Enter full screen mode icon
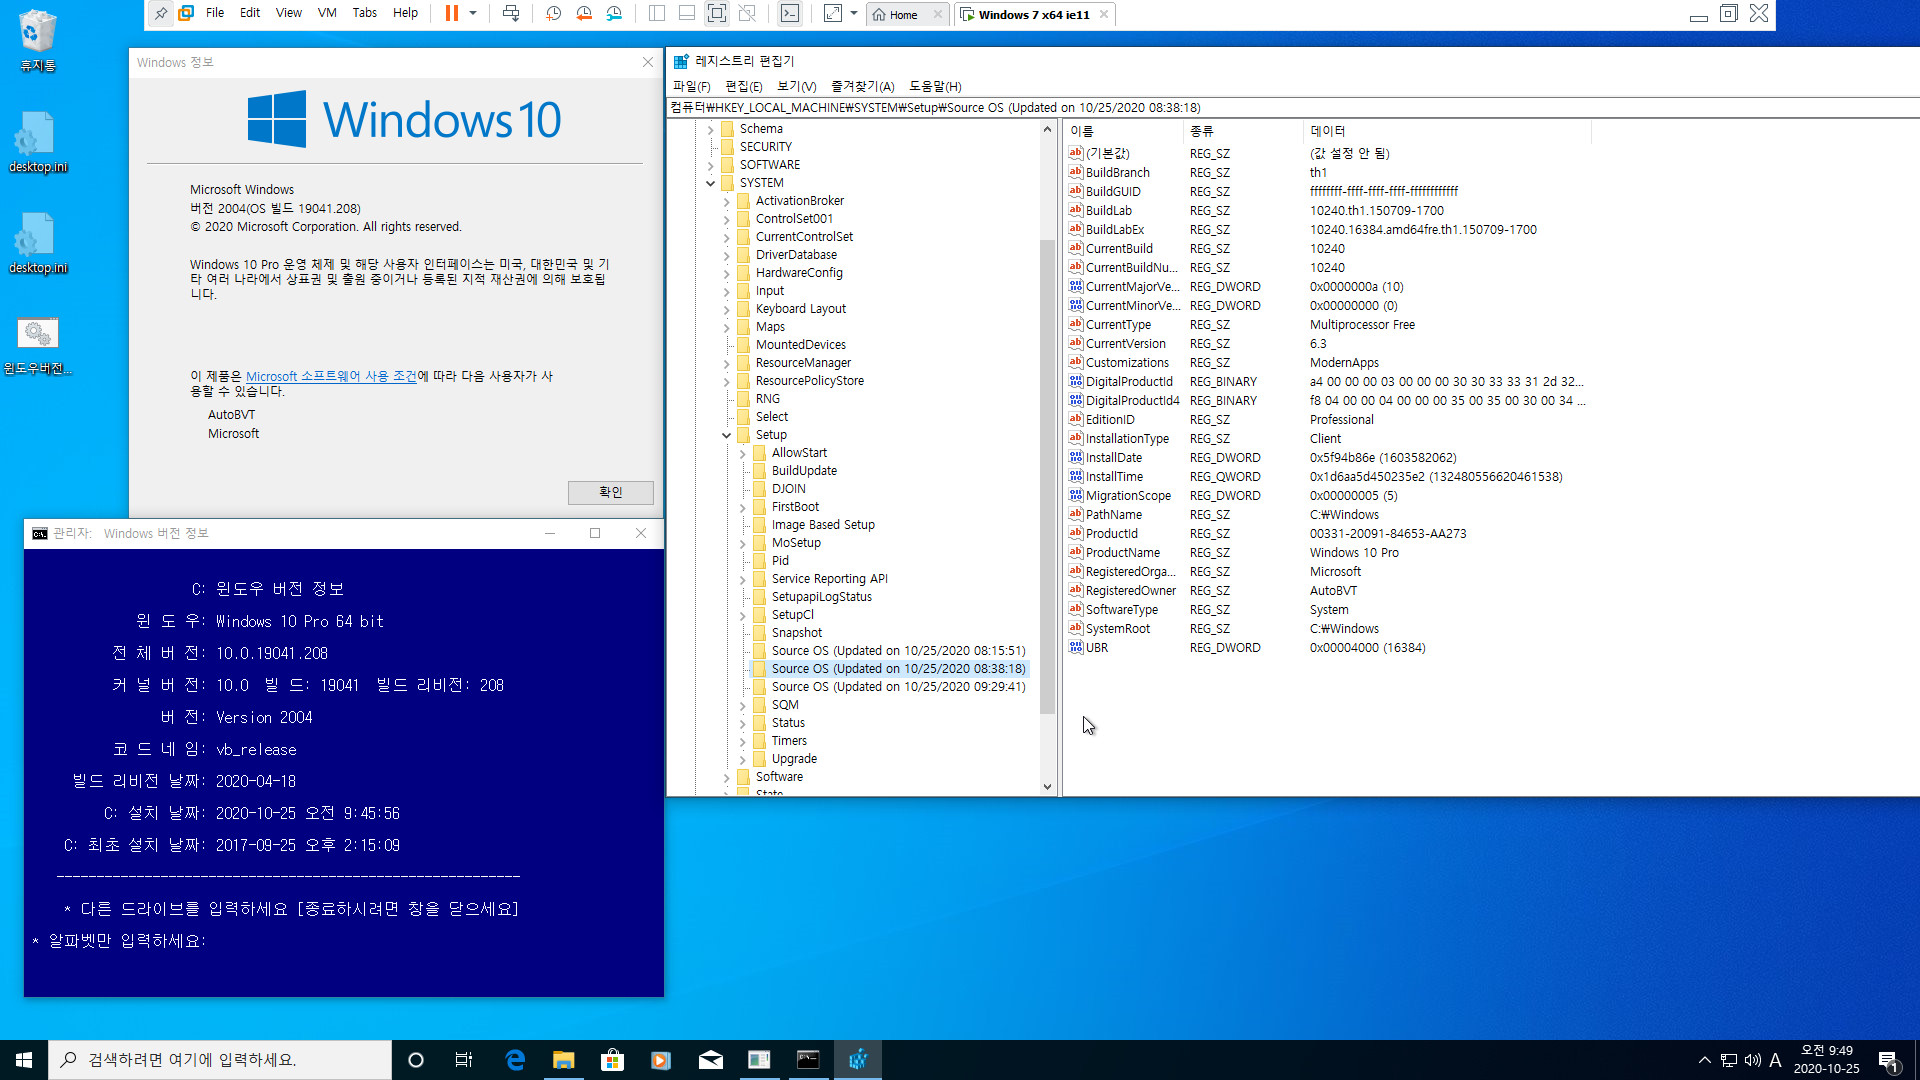The width and height of the screenshot is (1920, 1080). pos(717,13)
